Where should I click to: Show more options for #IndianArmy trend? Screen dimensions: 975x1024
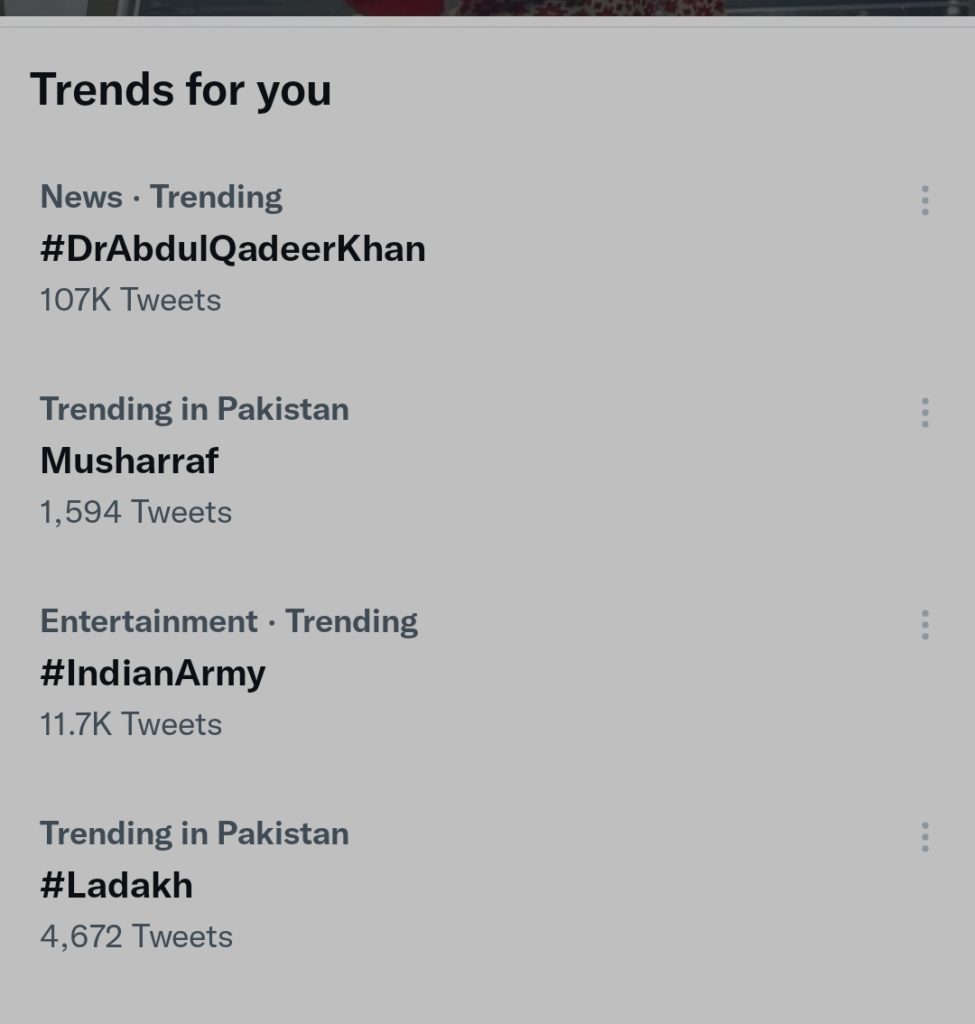click(925, 624)
